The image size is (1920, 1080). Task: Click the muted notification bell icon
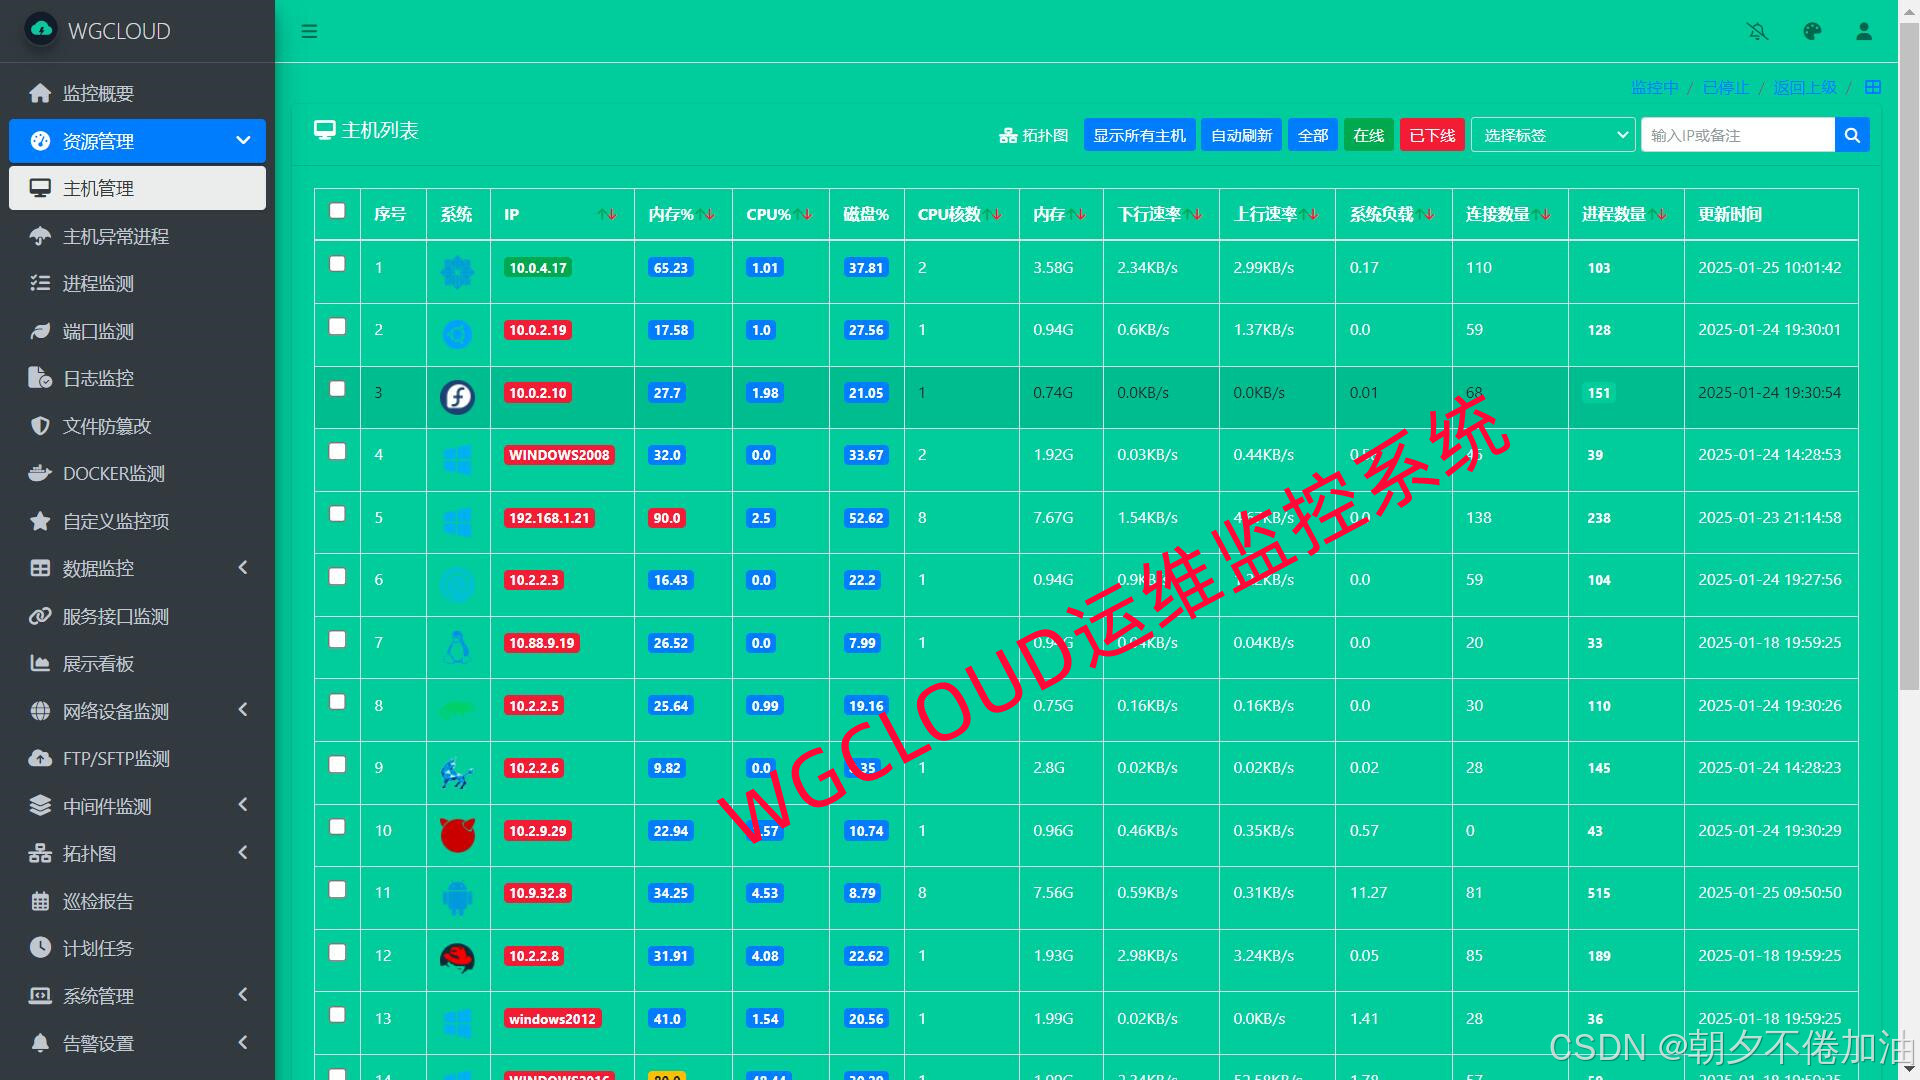point(1757,31)
